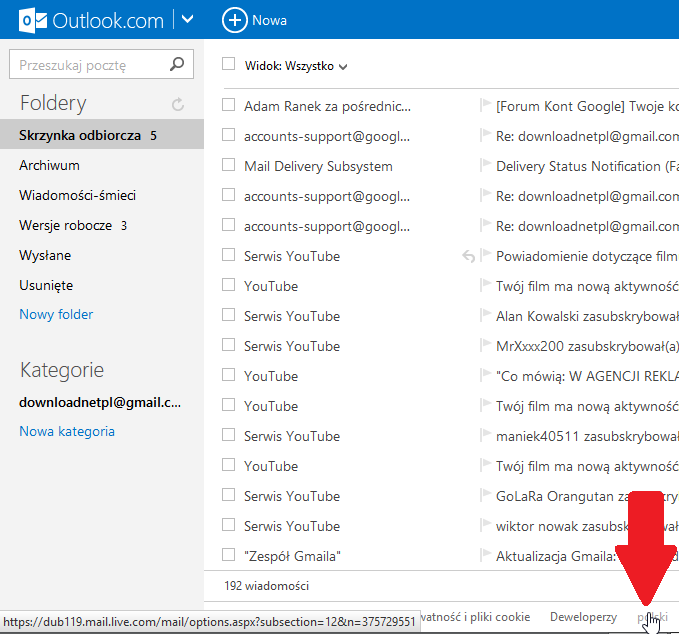
Task: Open message Alan Kowalski zasubskrybował
Action: pyautogui.click(x=587, y=317)
